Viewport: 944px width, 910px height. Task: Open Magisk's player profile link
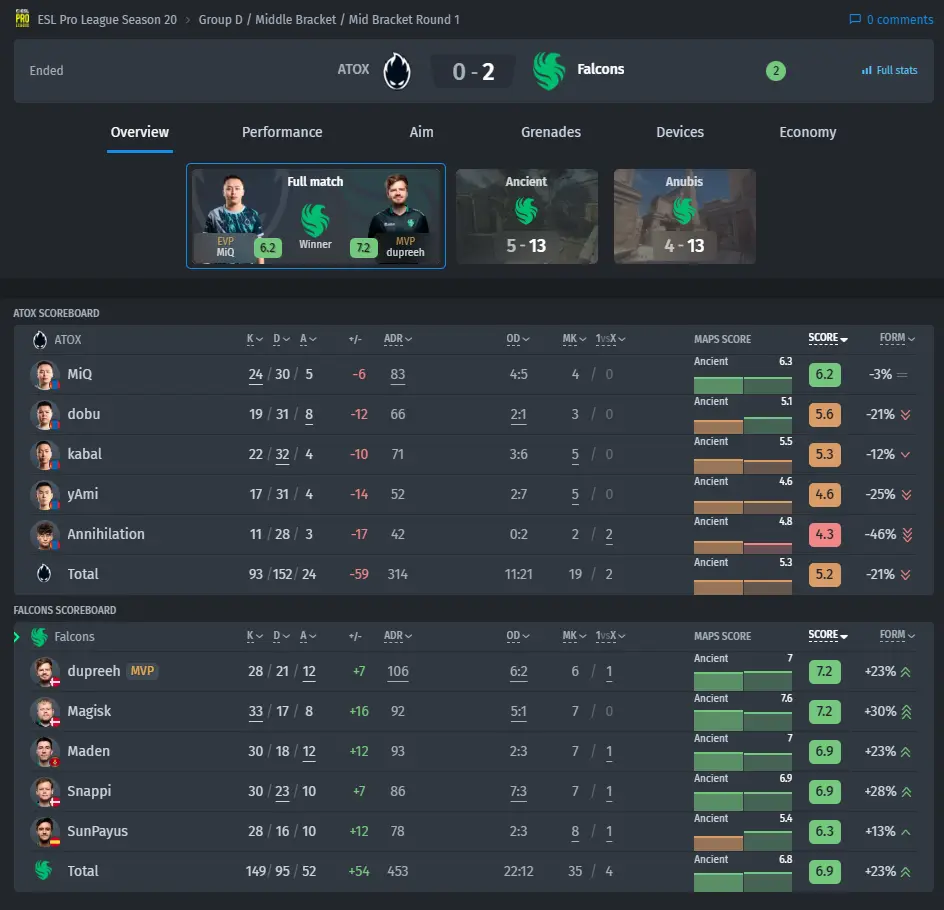click(89, 711)
